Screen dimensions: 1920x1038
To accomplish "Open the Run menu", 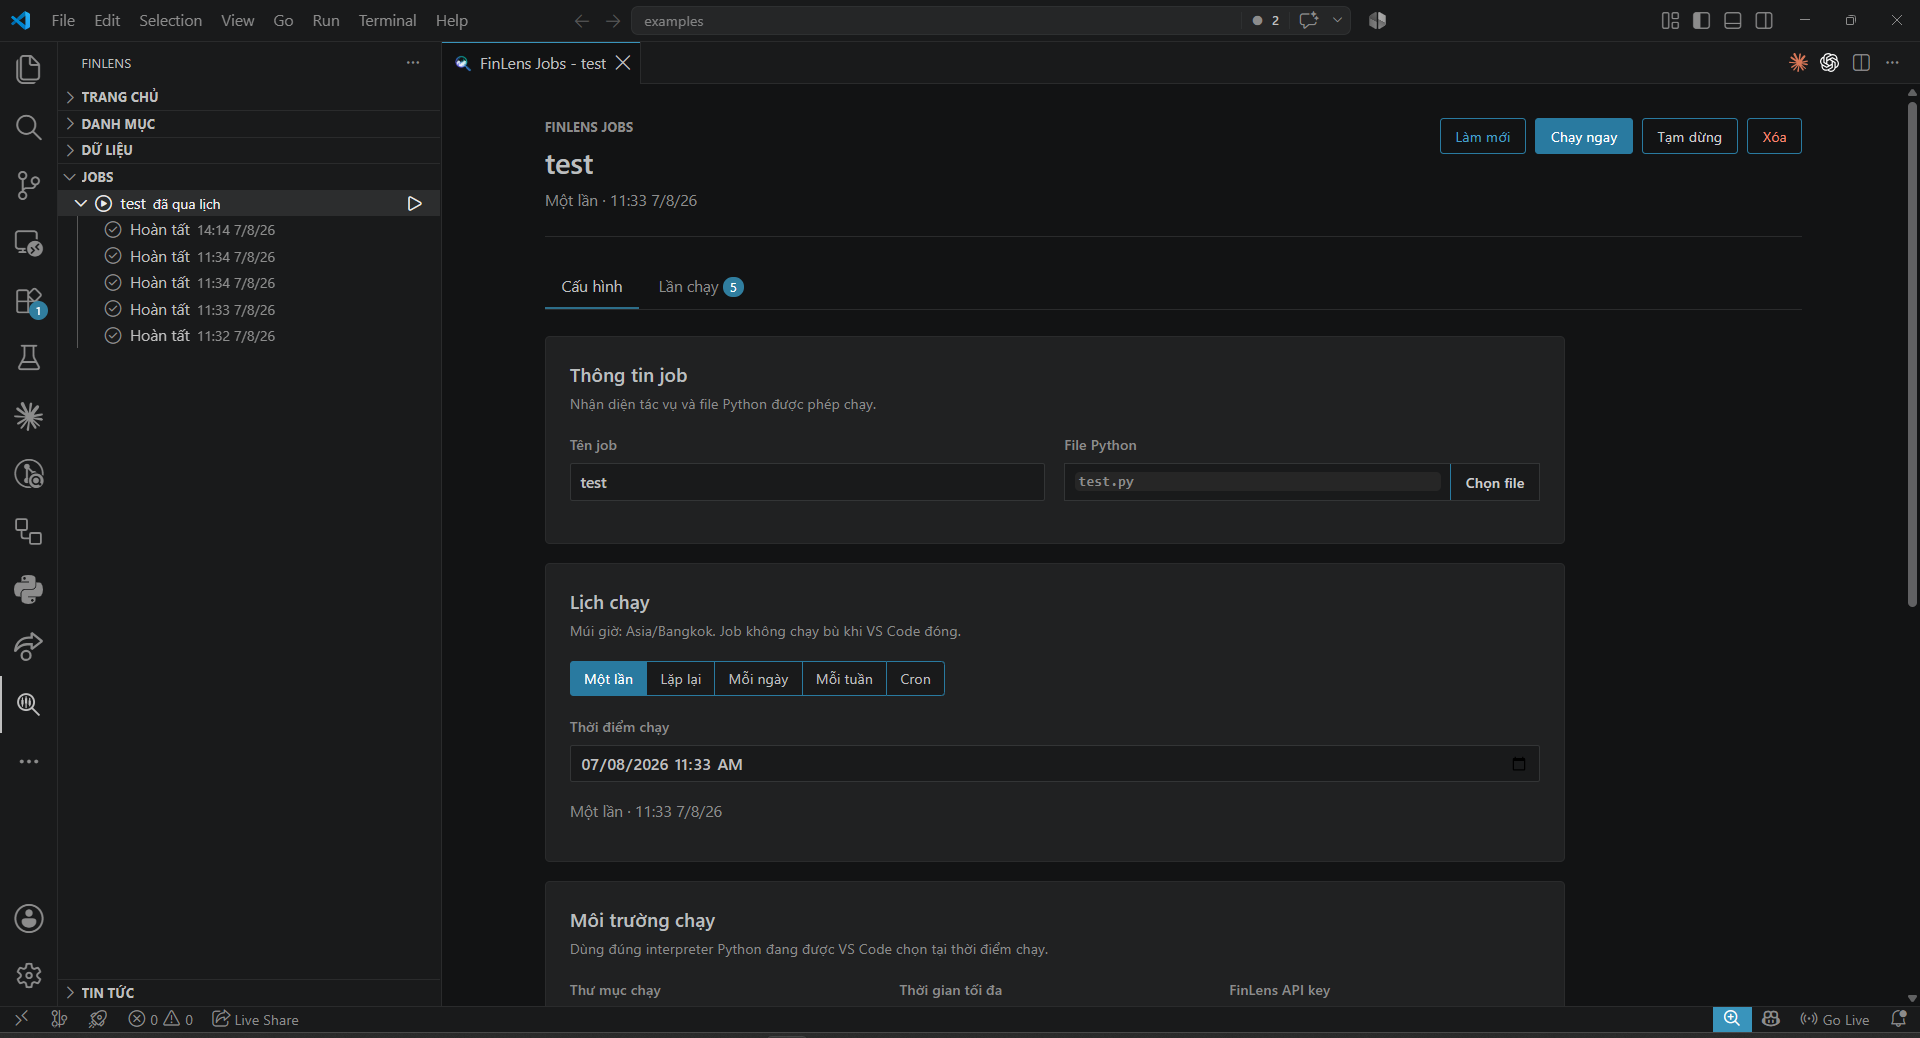I will point(325,20).
